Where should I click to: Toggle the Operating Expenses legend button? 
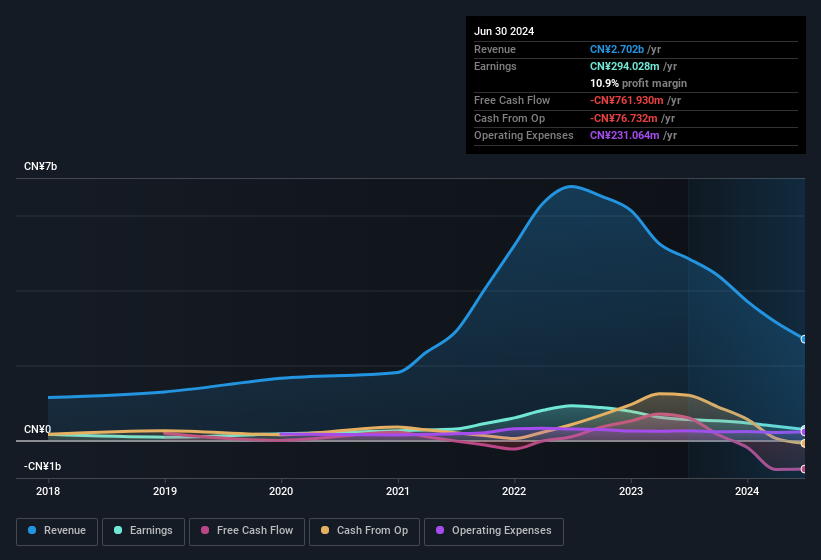pos(494,531)
